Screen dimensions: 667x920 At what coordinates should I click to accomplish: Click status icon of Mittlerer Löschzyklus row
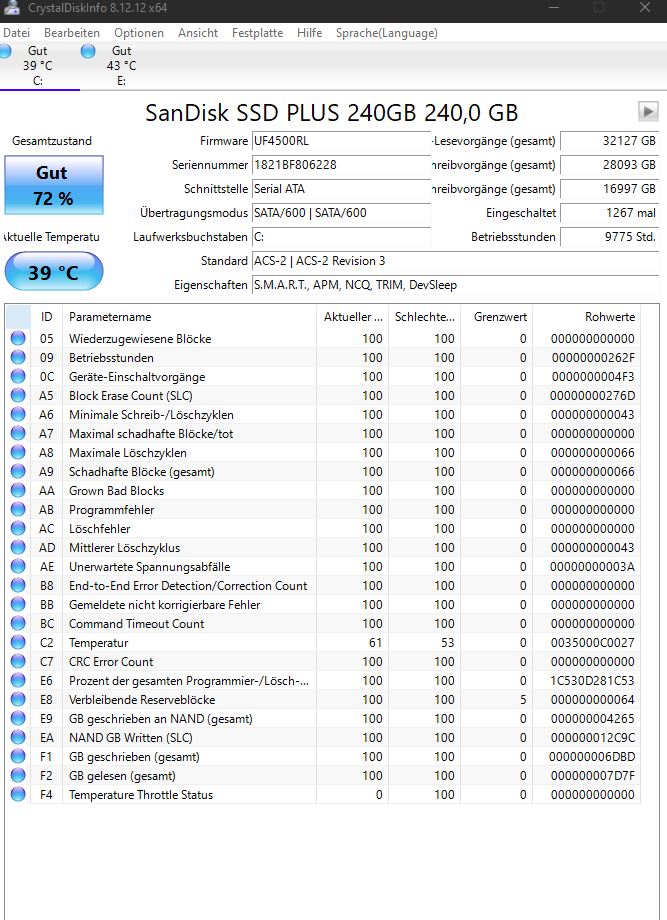[18, 547]
